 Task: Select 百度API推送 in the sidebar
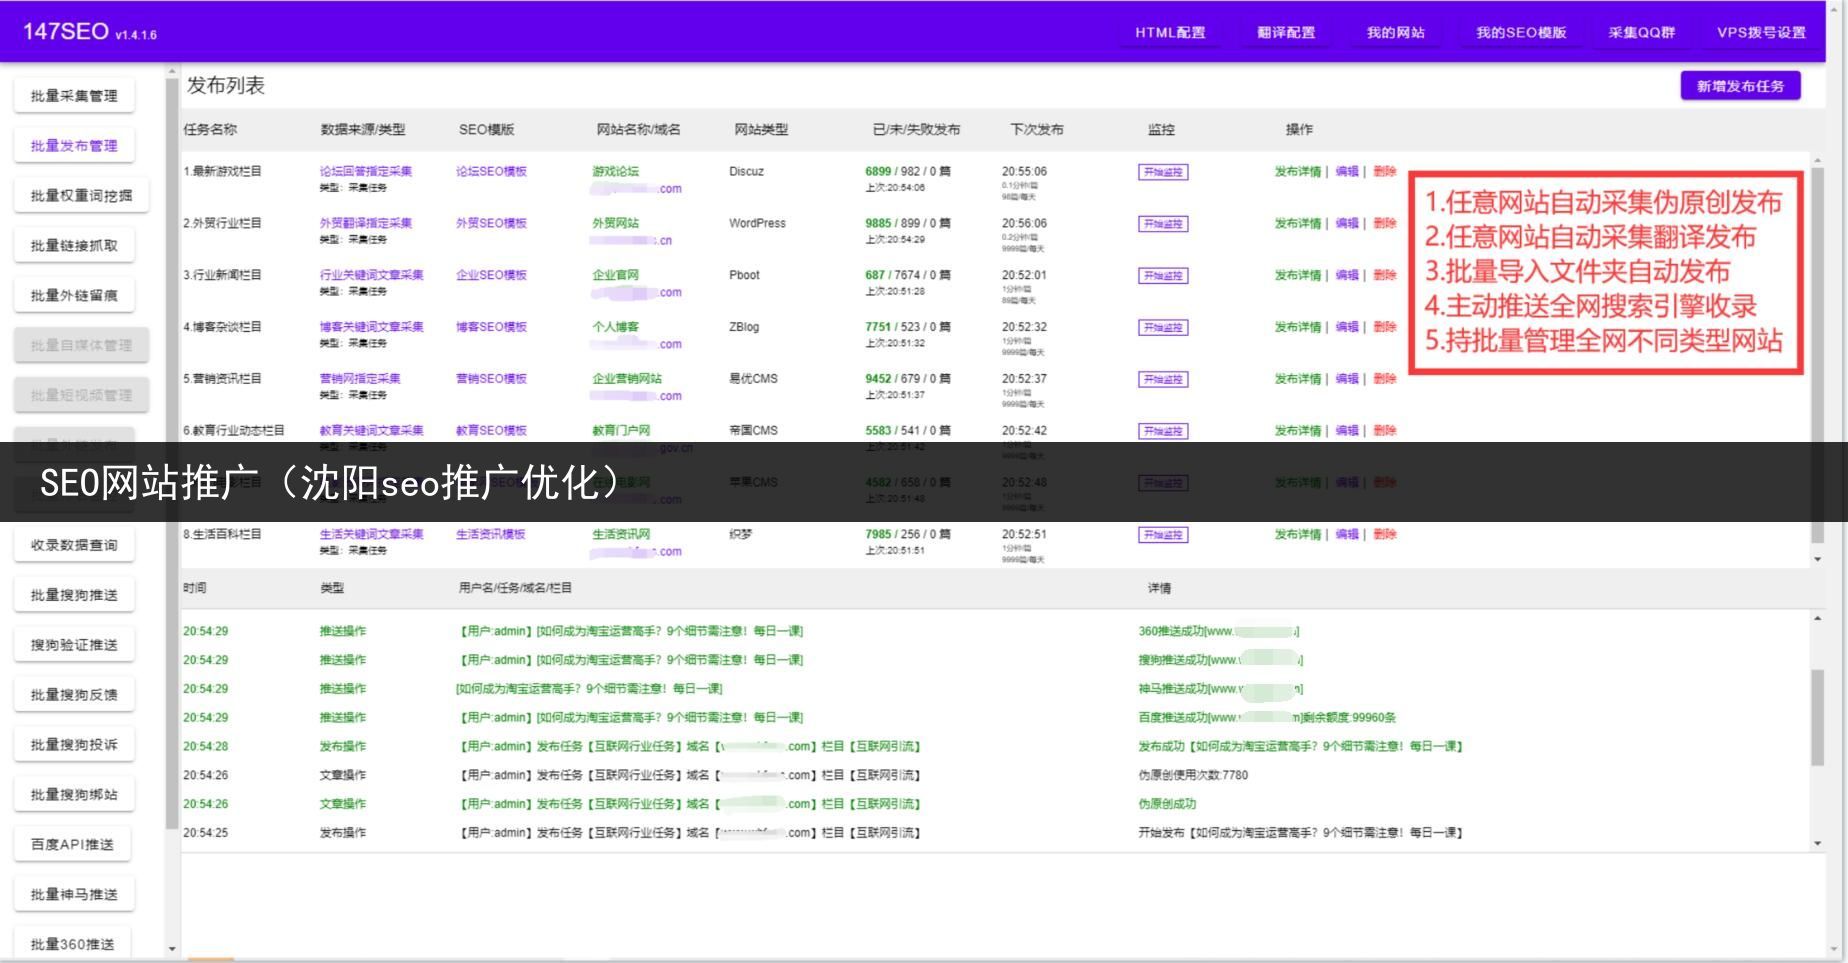[x=72, y=845]
